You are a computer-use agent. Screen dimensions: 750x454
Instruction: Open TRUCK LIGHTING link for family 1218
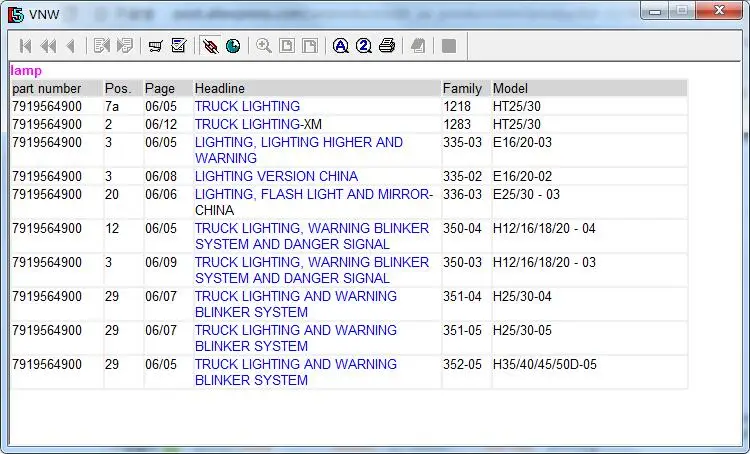point(247,106)
